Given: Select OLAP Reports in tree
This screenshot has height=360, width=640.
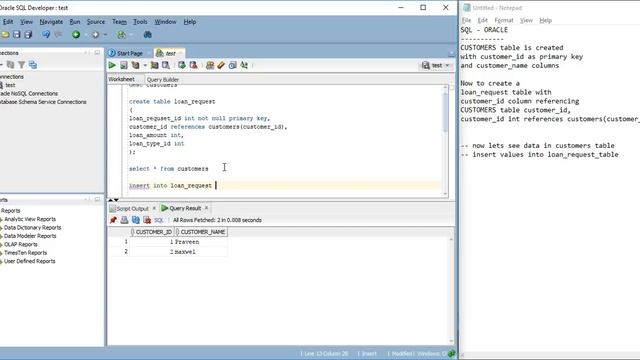Looking at the screenshot, I should [20, 244].
